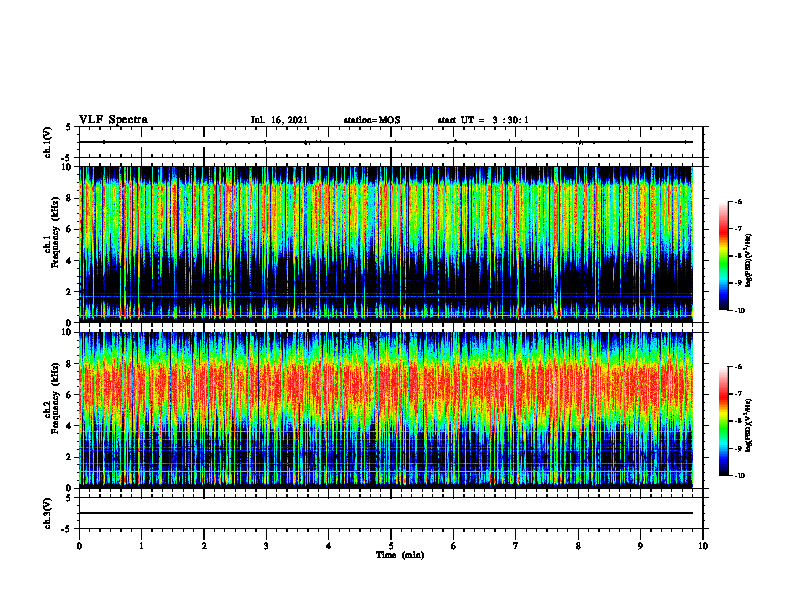Click the "-8" label on ch.2 color bar

(739, 421)
